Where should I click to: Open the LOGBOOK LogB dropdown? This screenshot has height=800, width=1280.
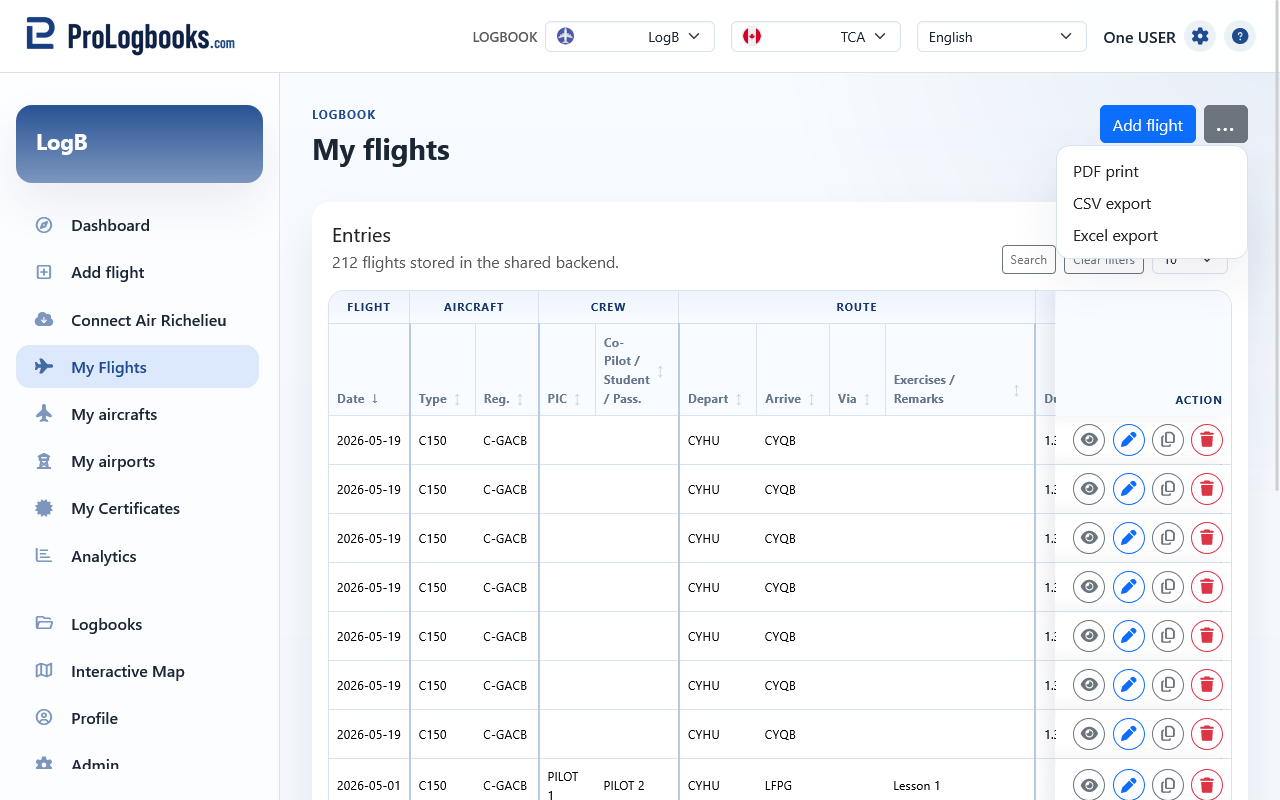pyautogui.click(x=630, y=37)
